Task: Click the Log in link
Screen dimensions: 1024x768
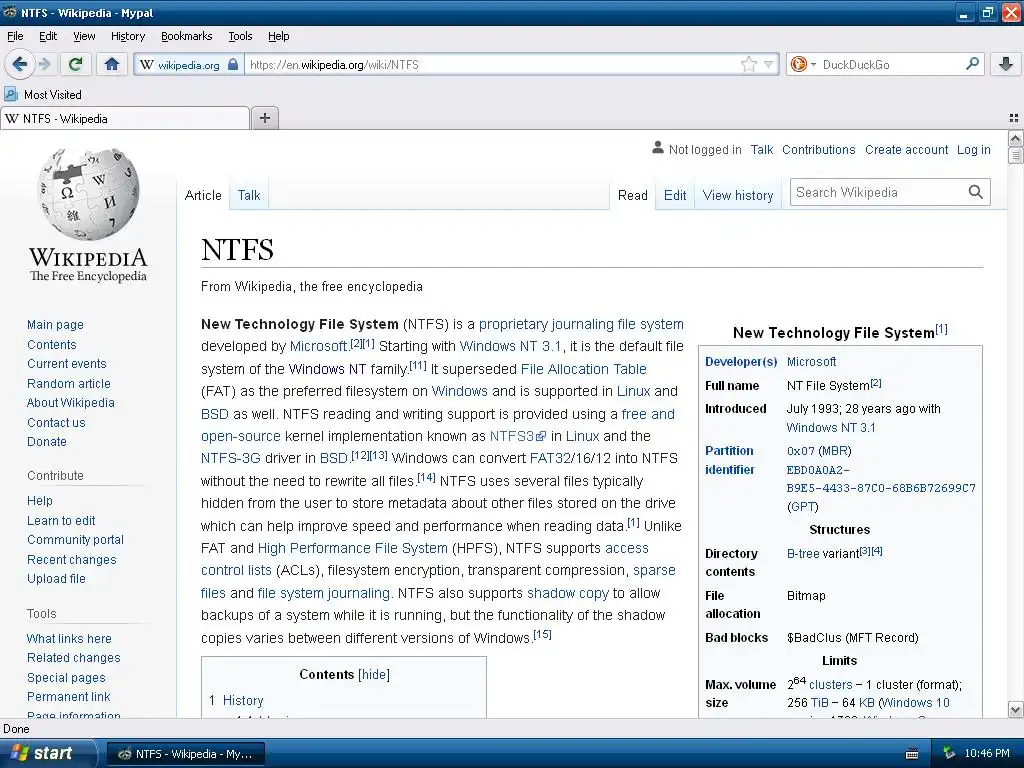Action: [973, 150]
